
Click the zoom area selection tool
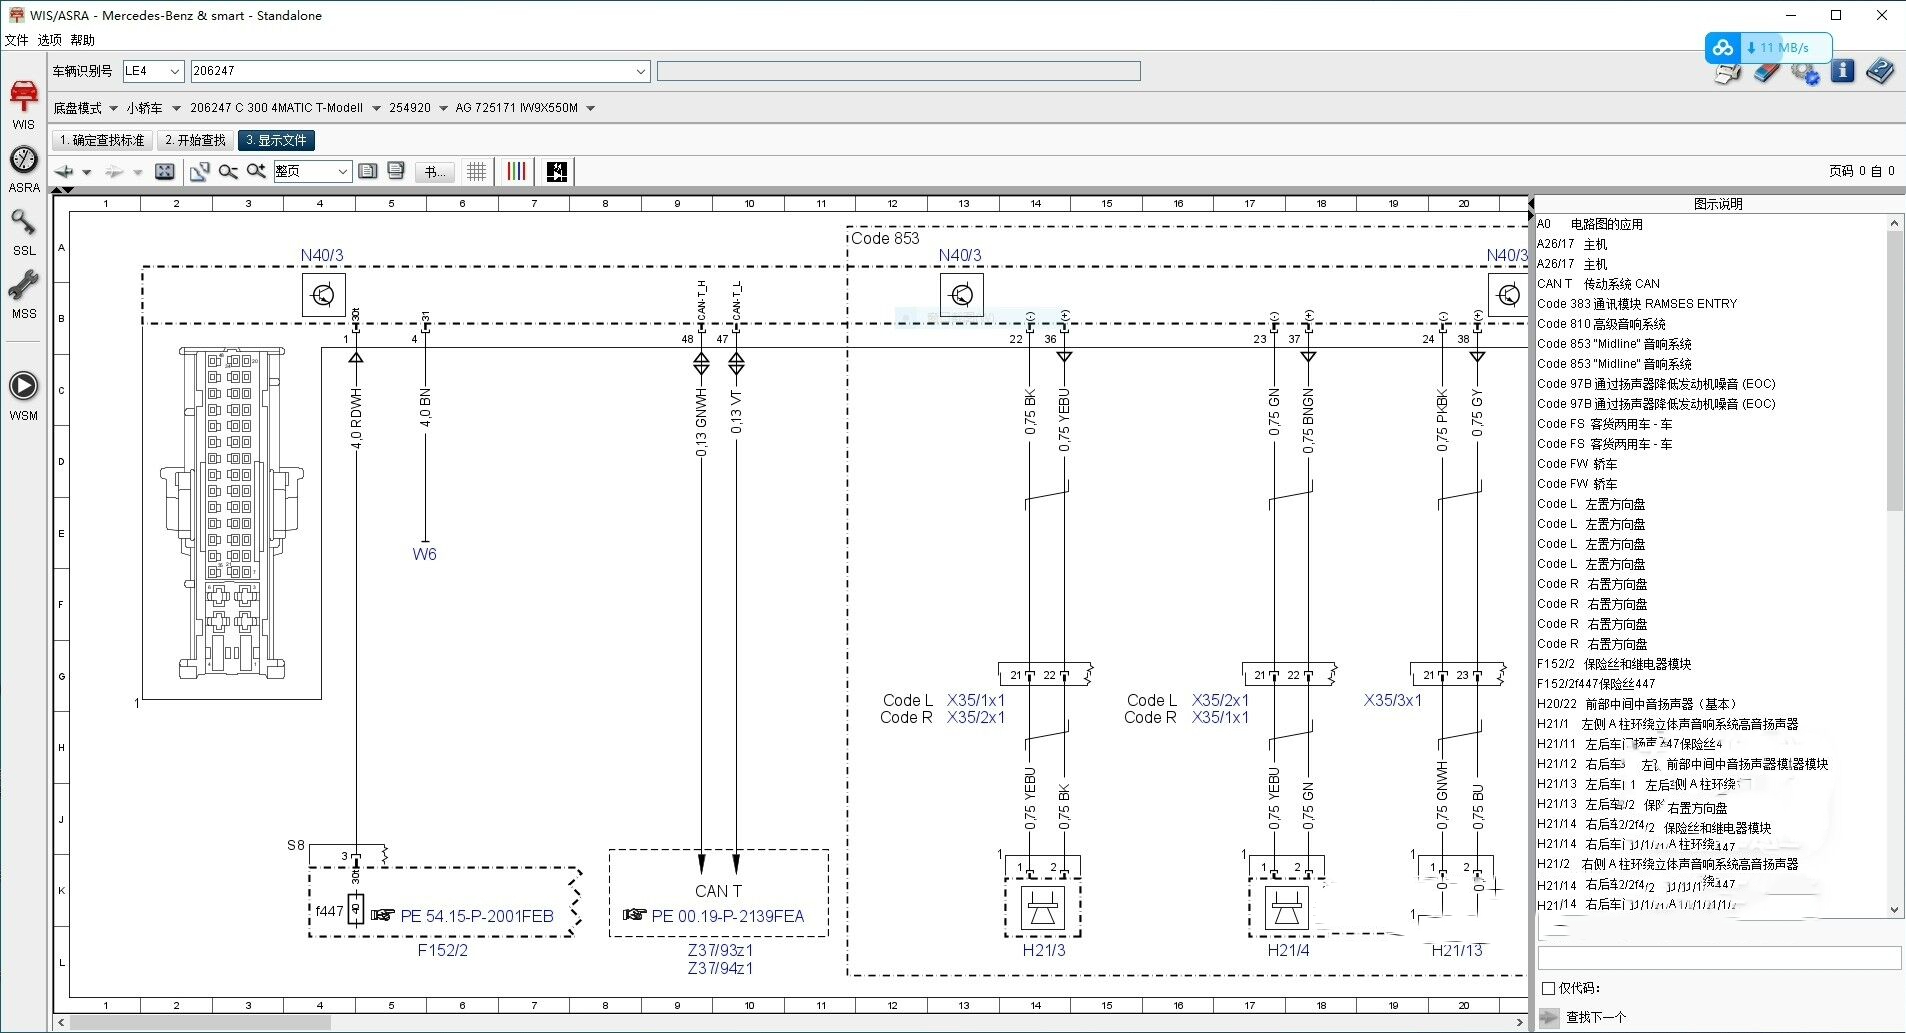tap(200, 172)
